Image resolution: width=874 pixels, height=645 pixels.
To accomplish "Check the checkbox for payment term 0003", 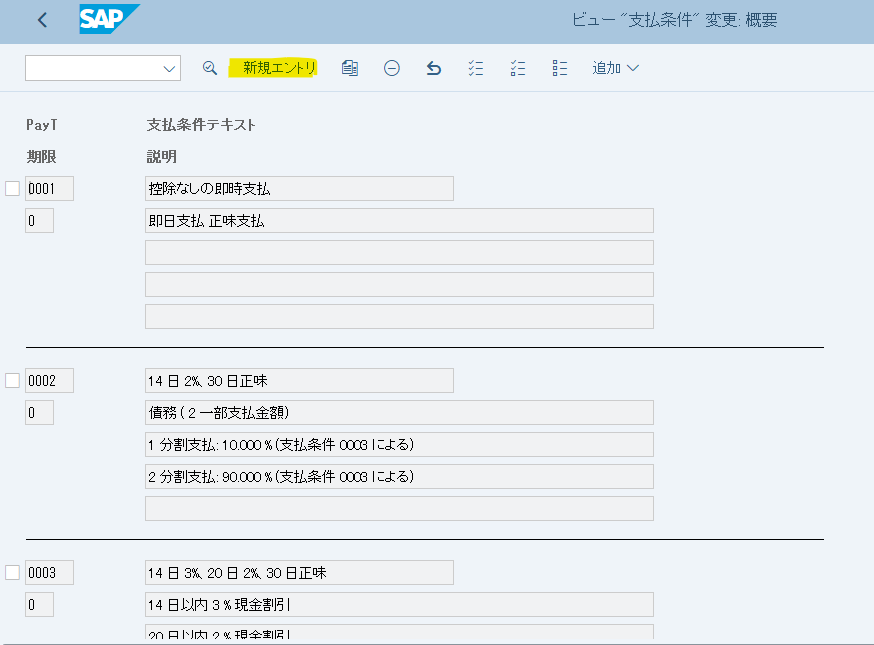I will point(11,572).
